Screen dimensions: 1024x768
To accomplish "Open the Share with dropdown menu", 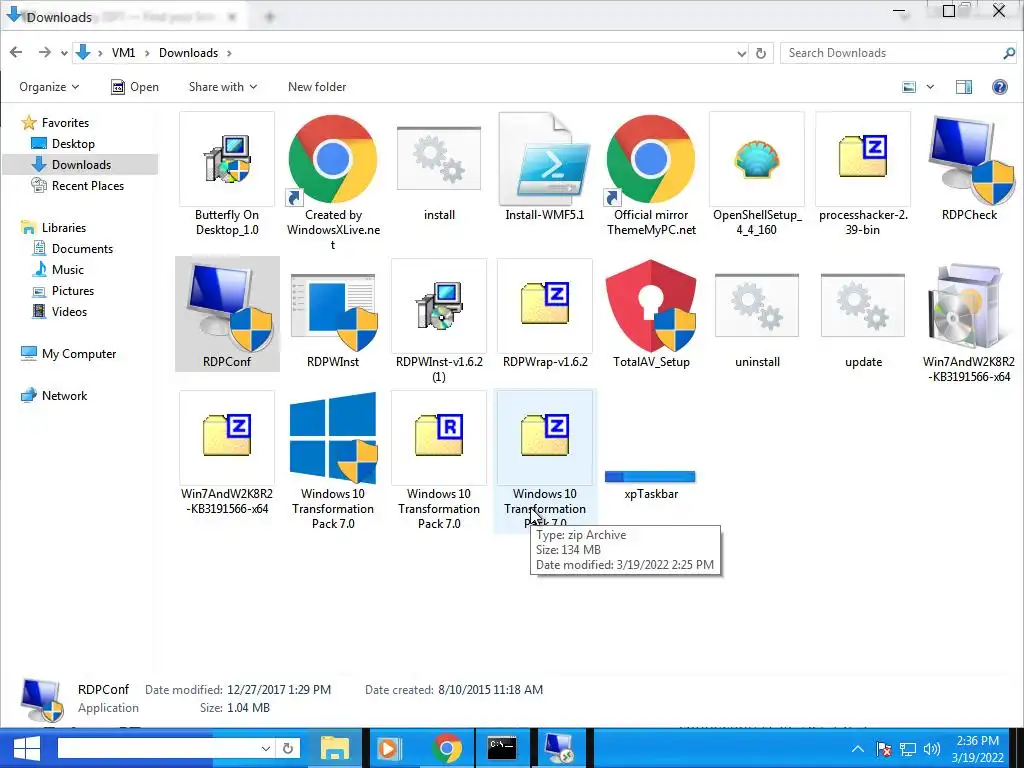I will pyautogui.click(x=223, y=87).
